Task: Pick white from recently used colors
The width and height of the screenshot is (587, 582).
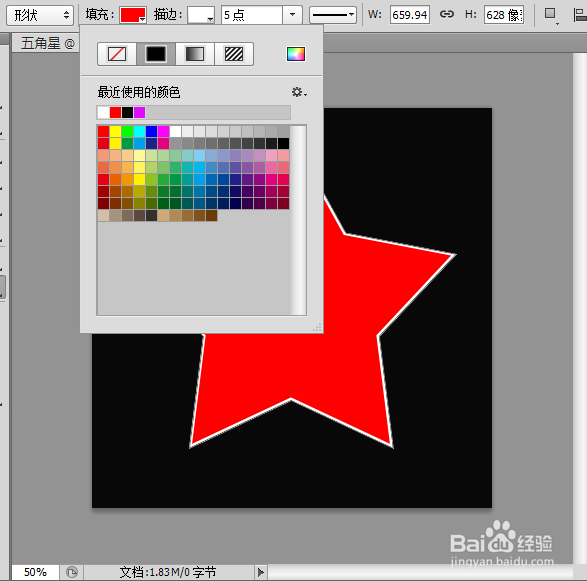Action: click(103, 112)
